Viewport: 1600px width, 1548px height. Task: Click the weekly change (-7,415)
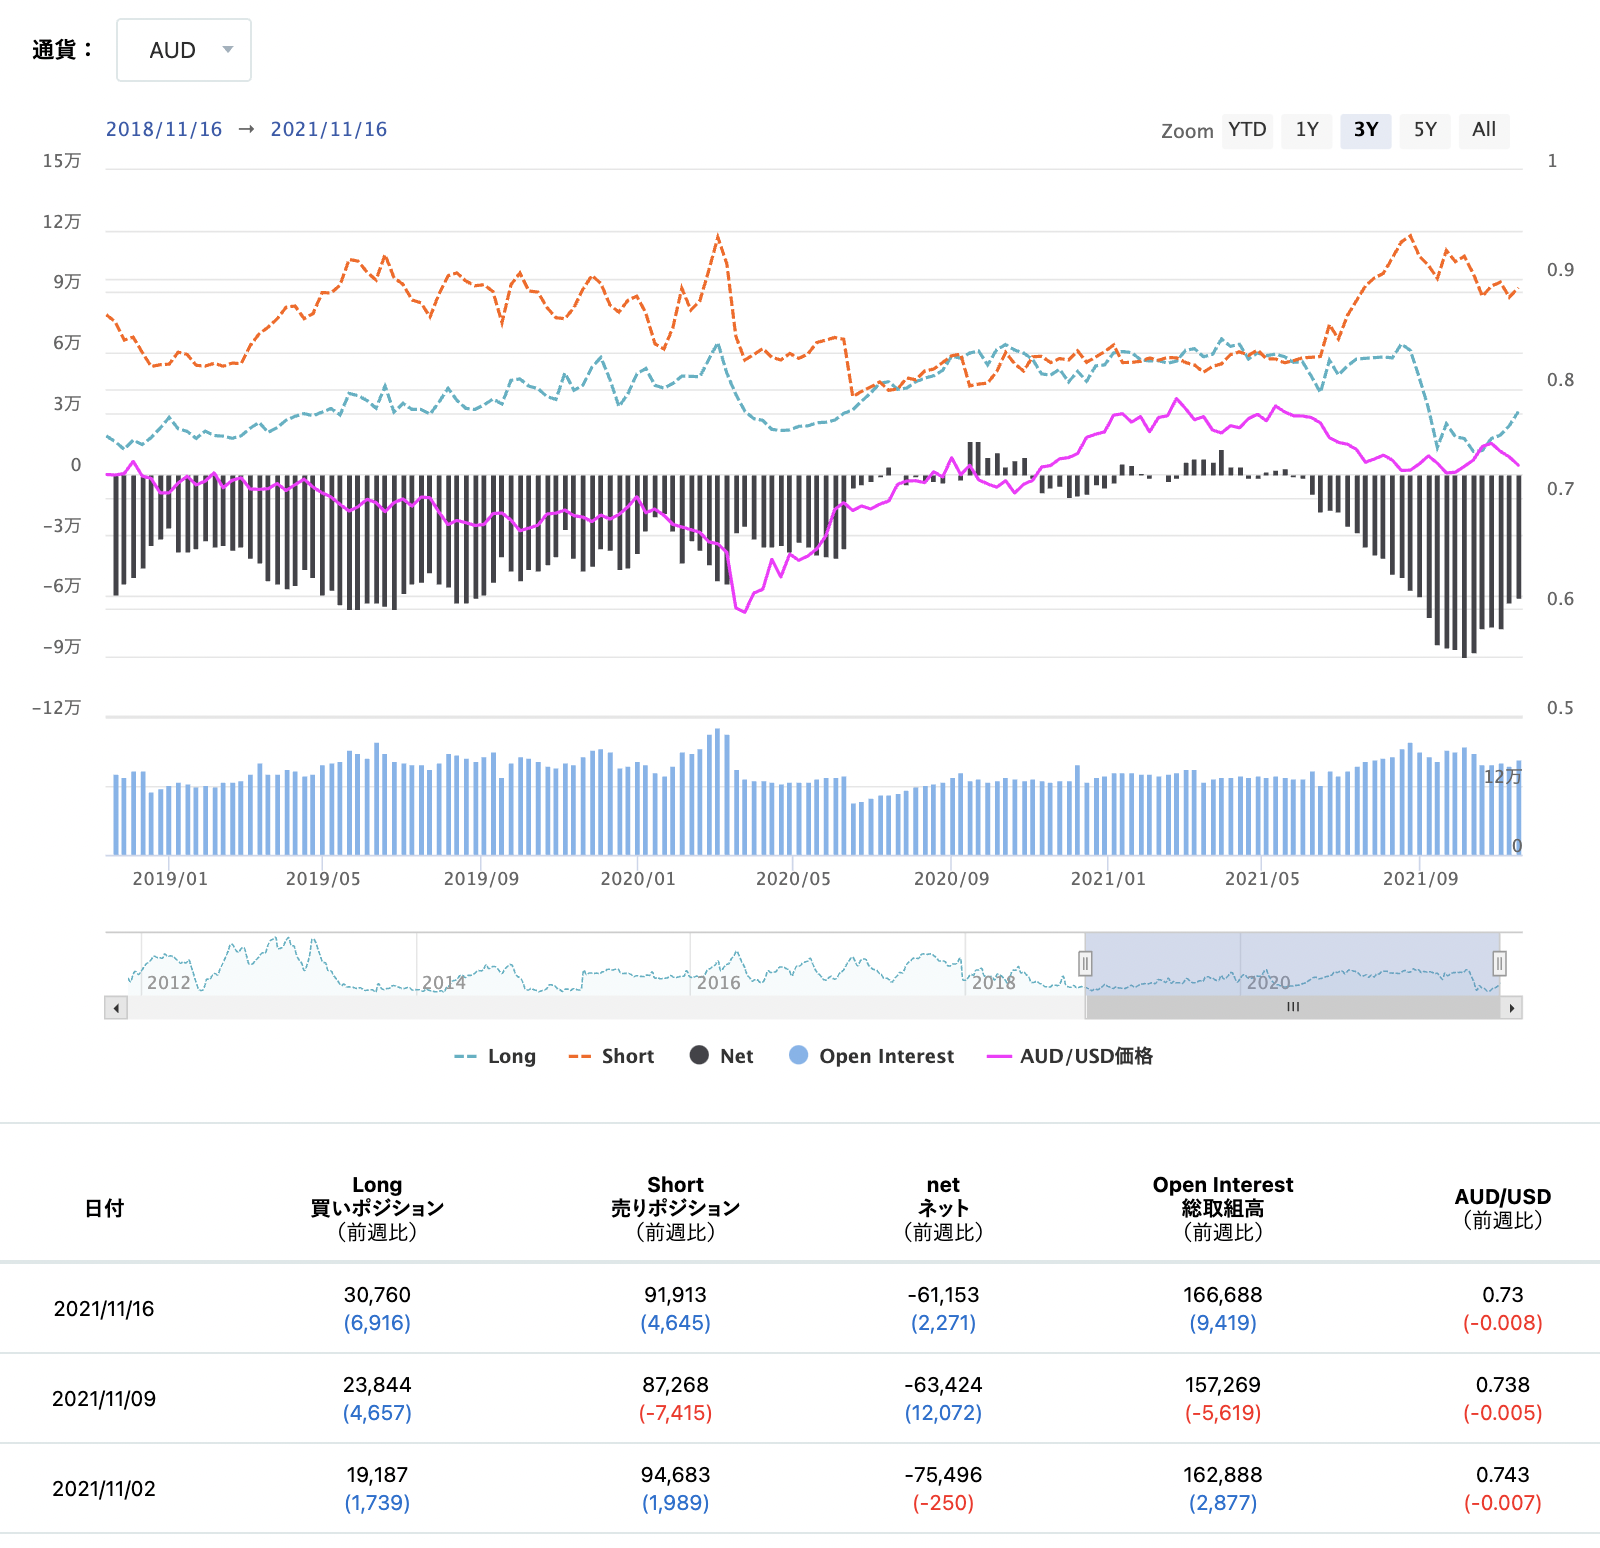pos(676,1413)
